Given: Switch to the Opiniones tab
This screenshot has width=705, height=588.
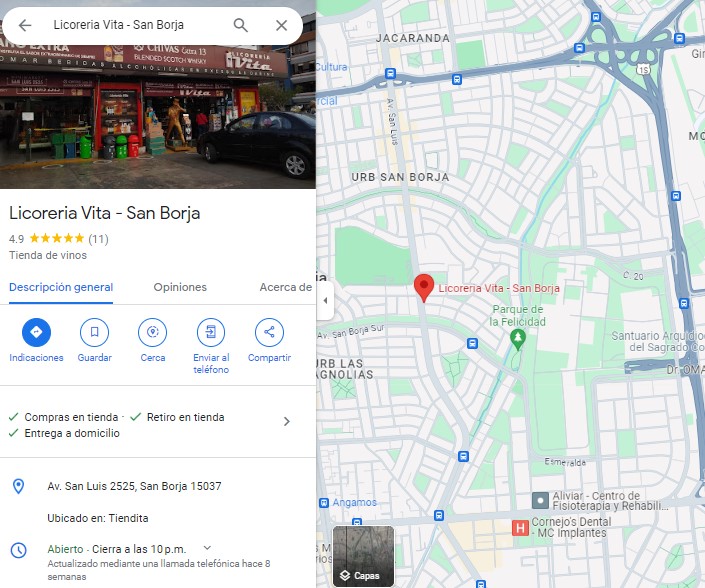Looking at the screenshot, I should click(180, 287).
